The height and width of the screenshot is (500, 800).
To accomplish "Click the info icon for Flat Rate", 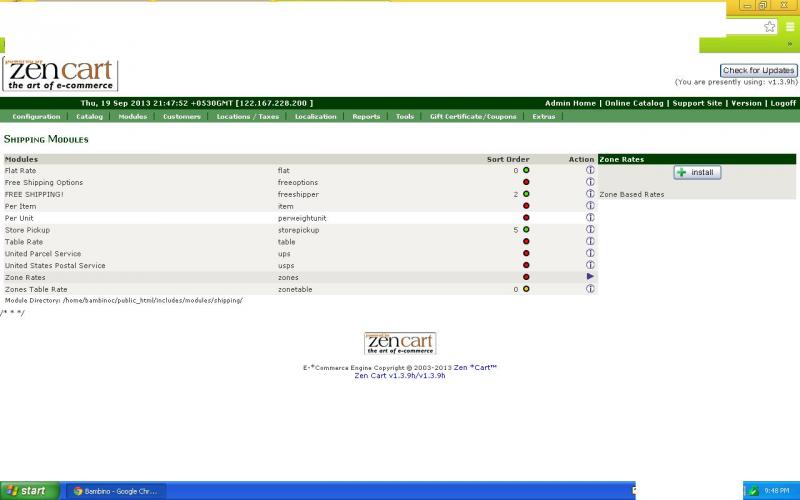I will click(590, 170).
